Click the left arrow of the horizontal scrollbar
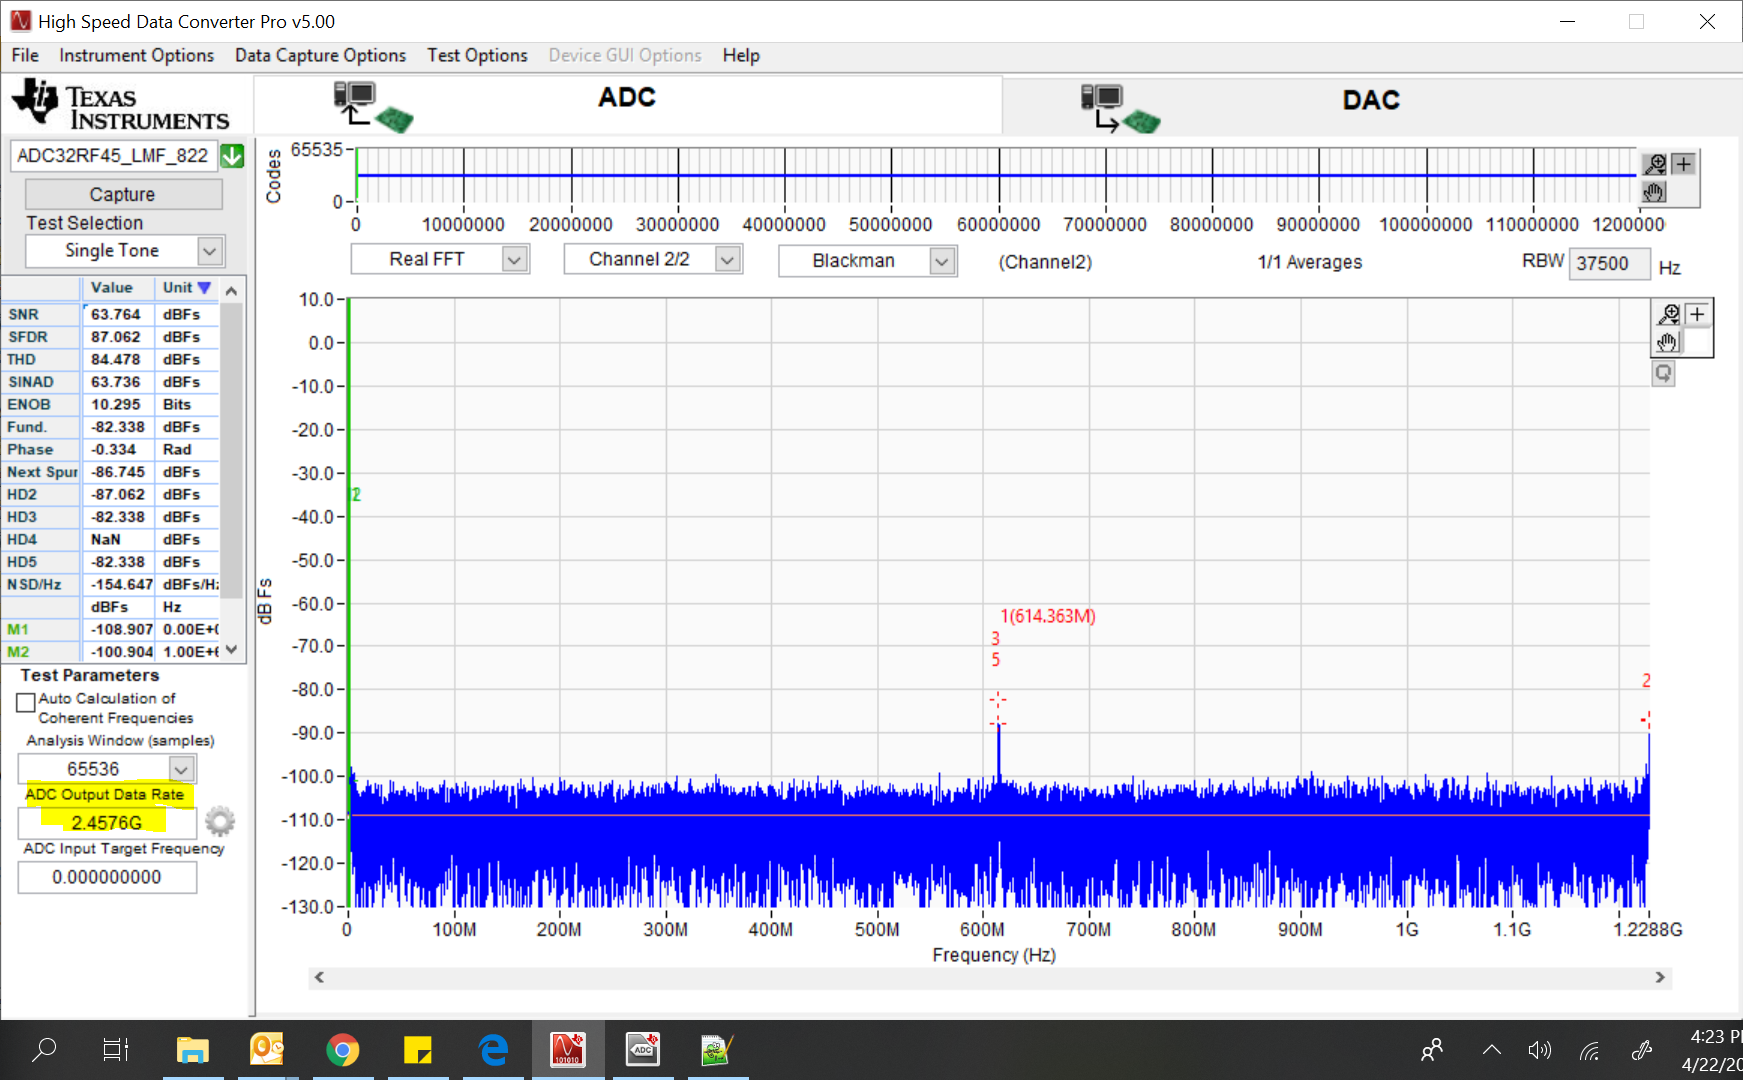Viewport: 1743px width, 1080px height. [319, 977]
